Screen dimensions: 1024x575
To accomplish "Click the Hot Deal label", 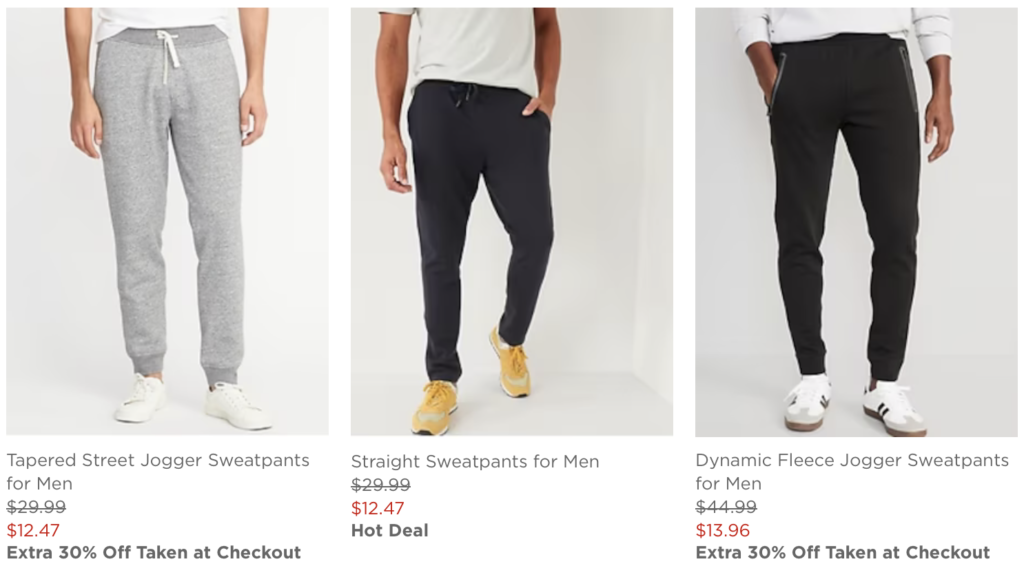I will 389,530.
